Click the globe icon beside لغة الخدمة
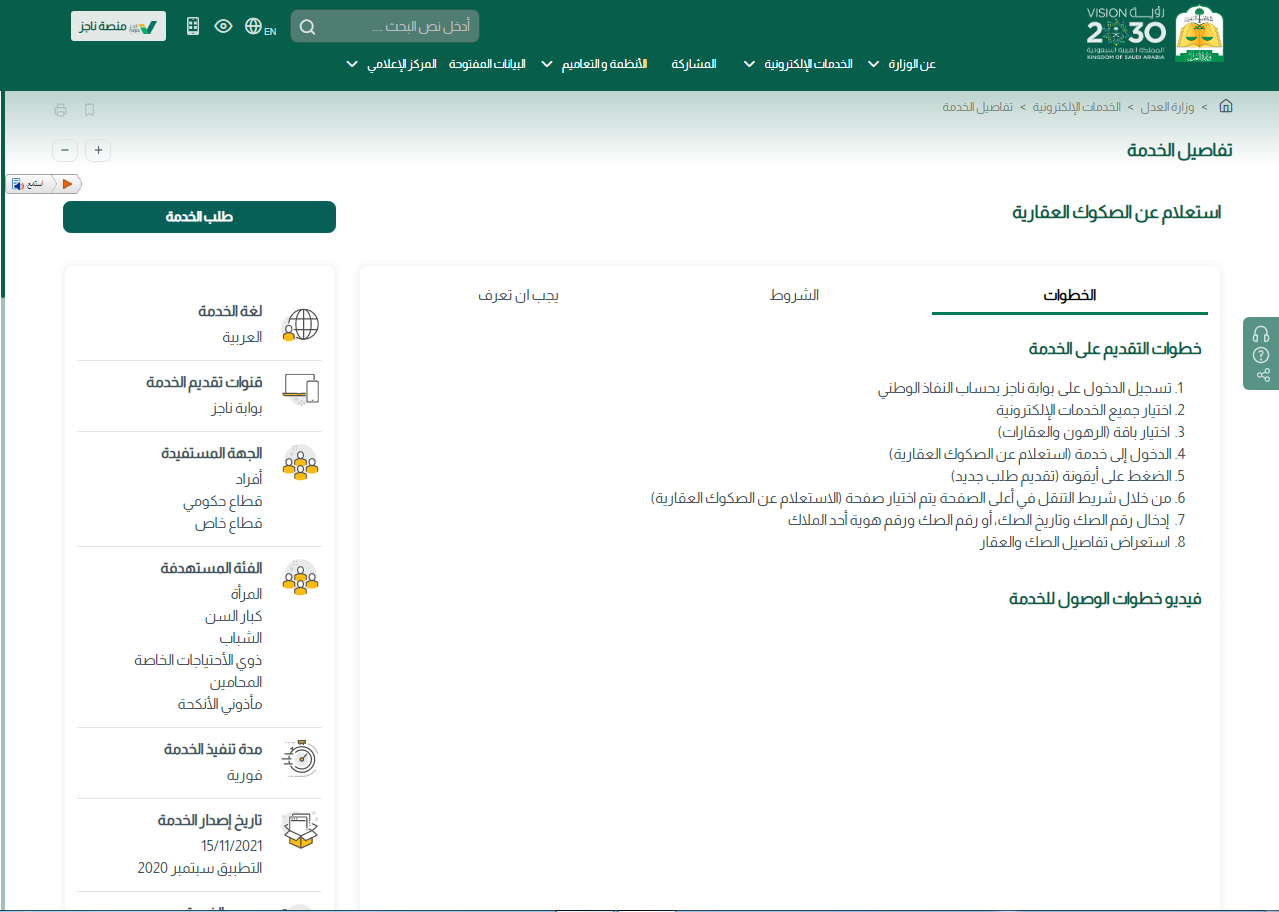 (301, 325)
